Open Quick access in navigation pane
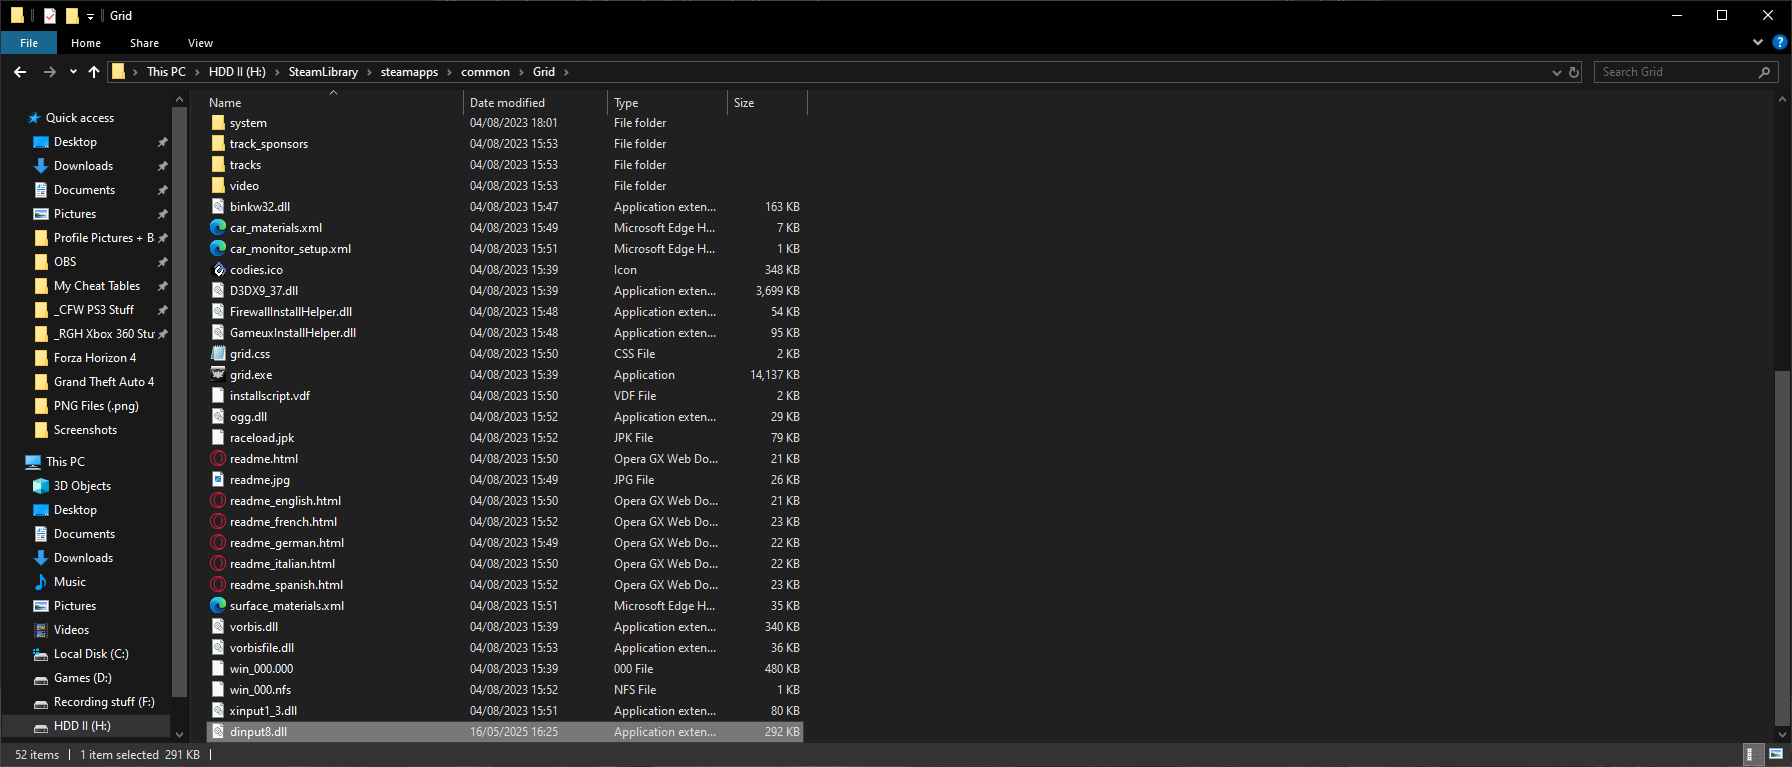1792x767 pixels. (x=80, y=118)
